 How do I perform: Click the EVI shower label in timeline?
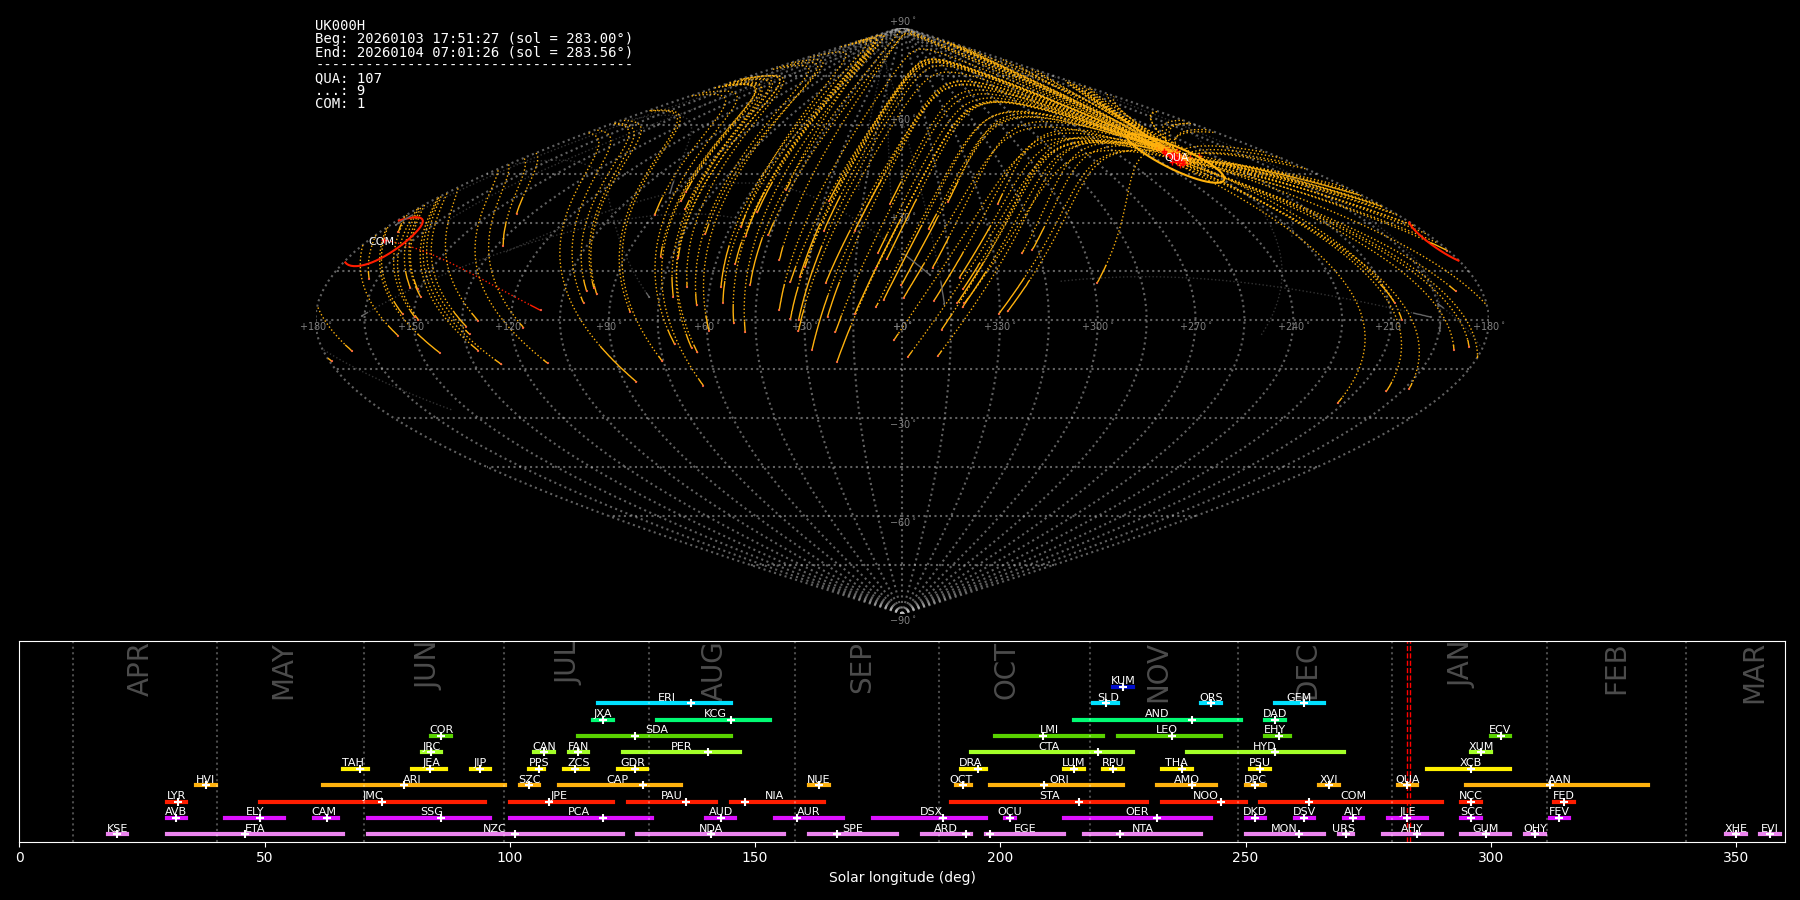pos(1769,828)
